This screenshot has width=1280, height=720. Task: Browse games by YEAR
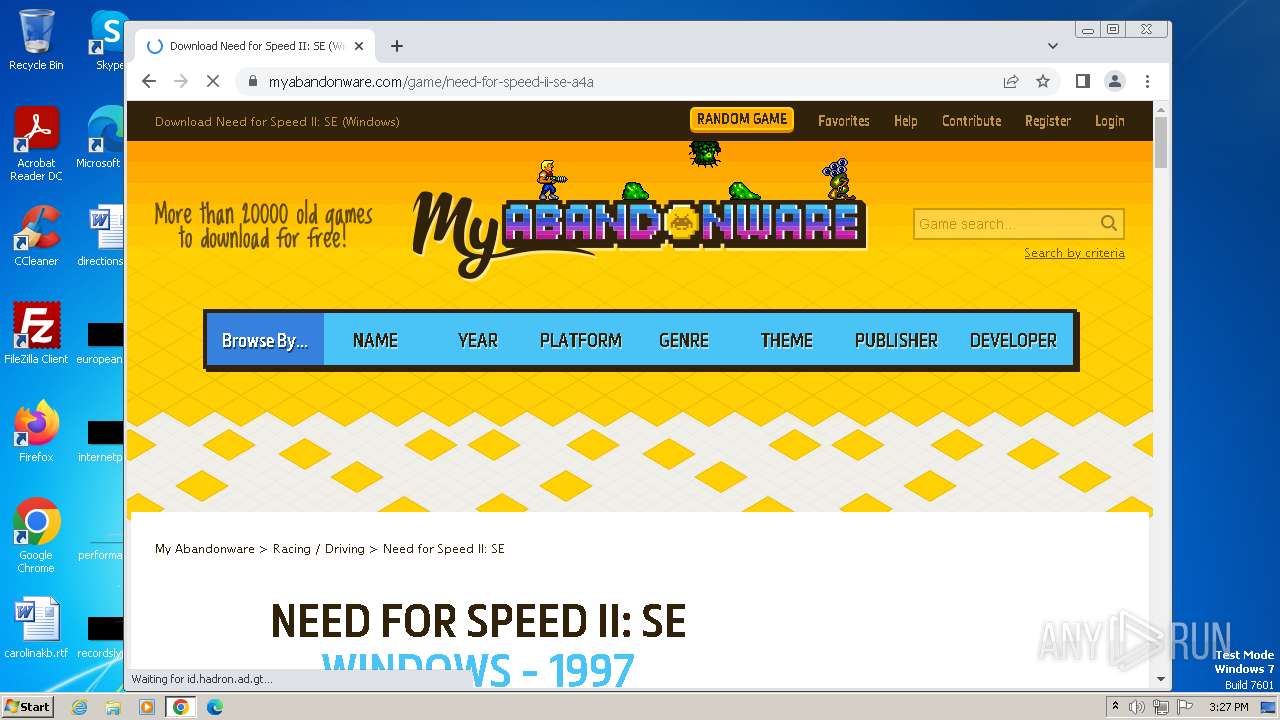coord(478,341)
